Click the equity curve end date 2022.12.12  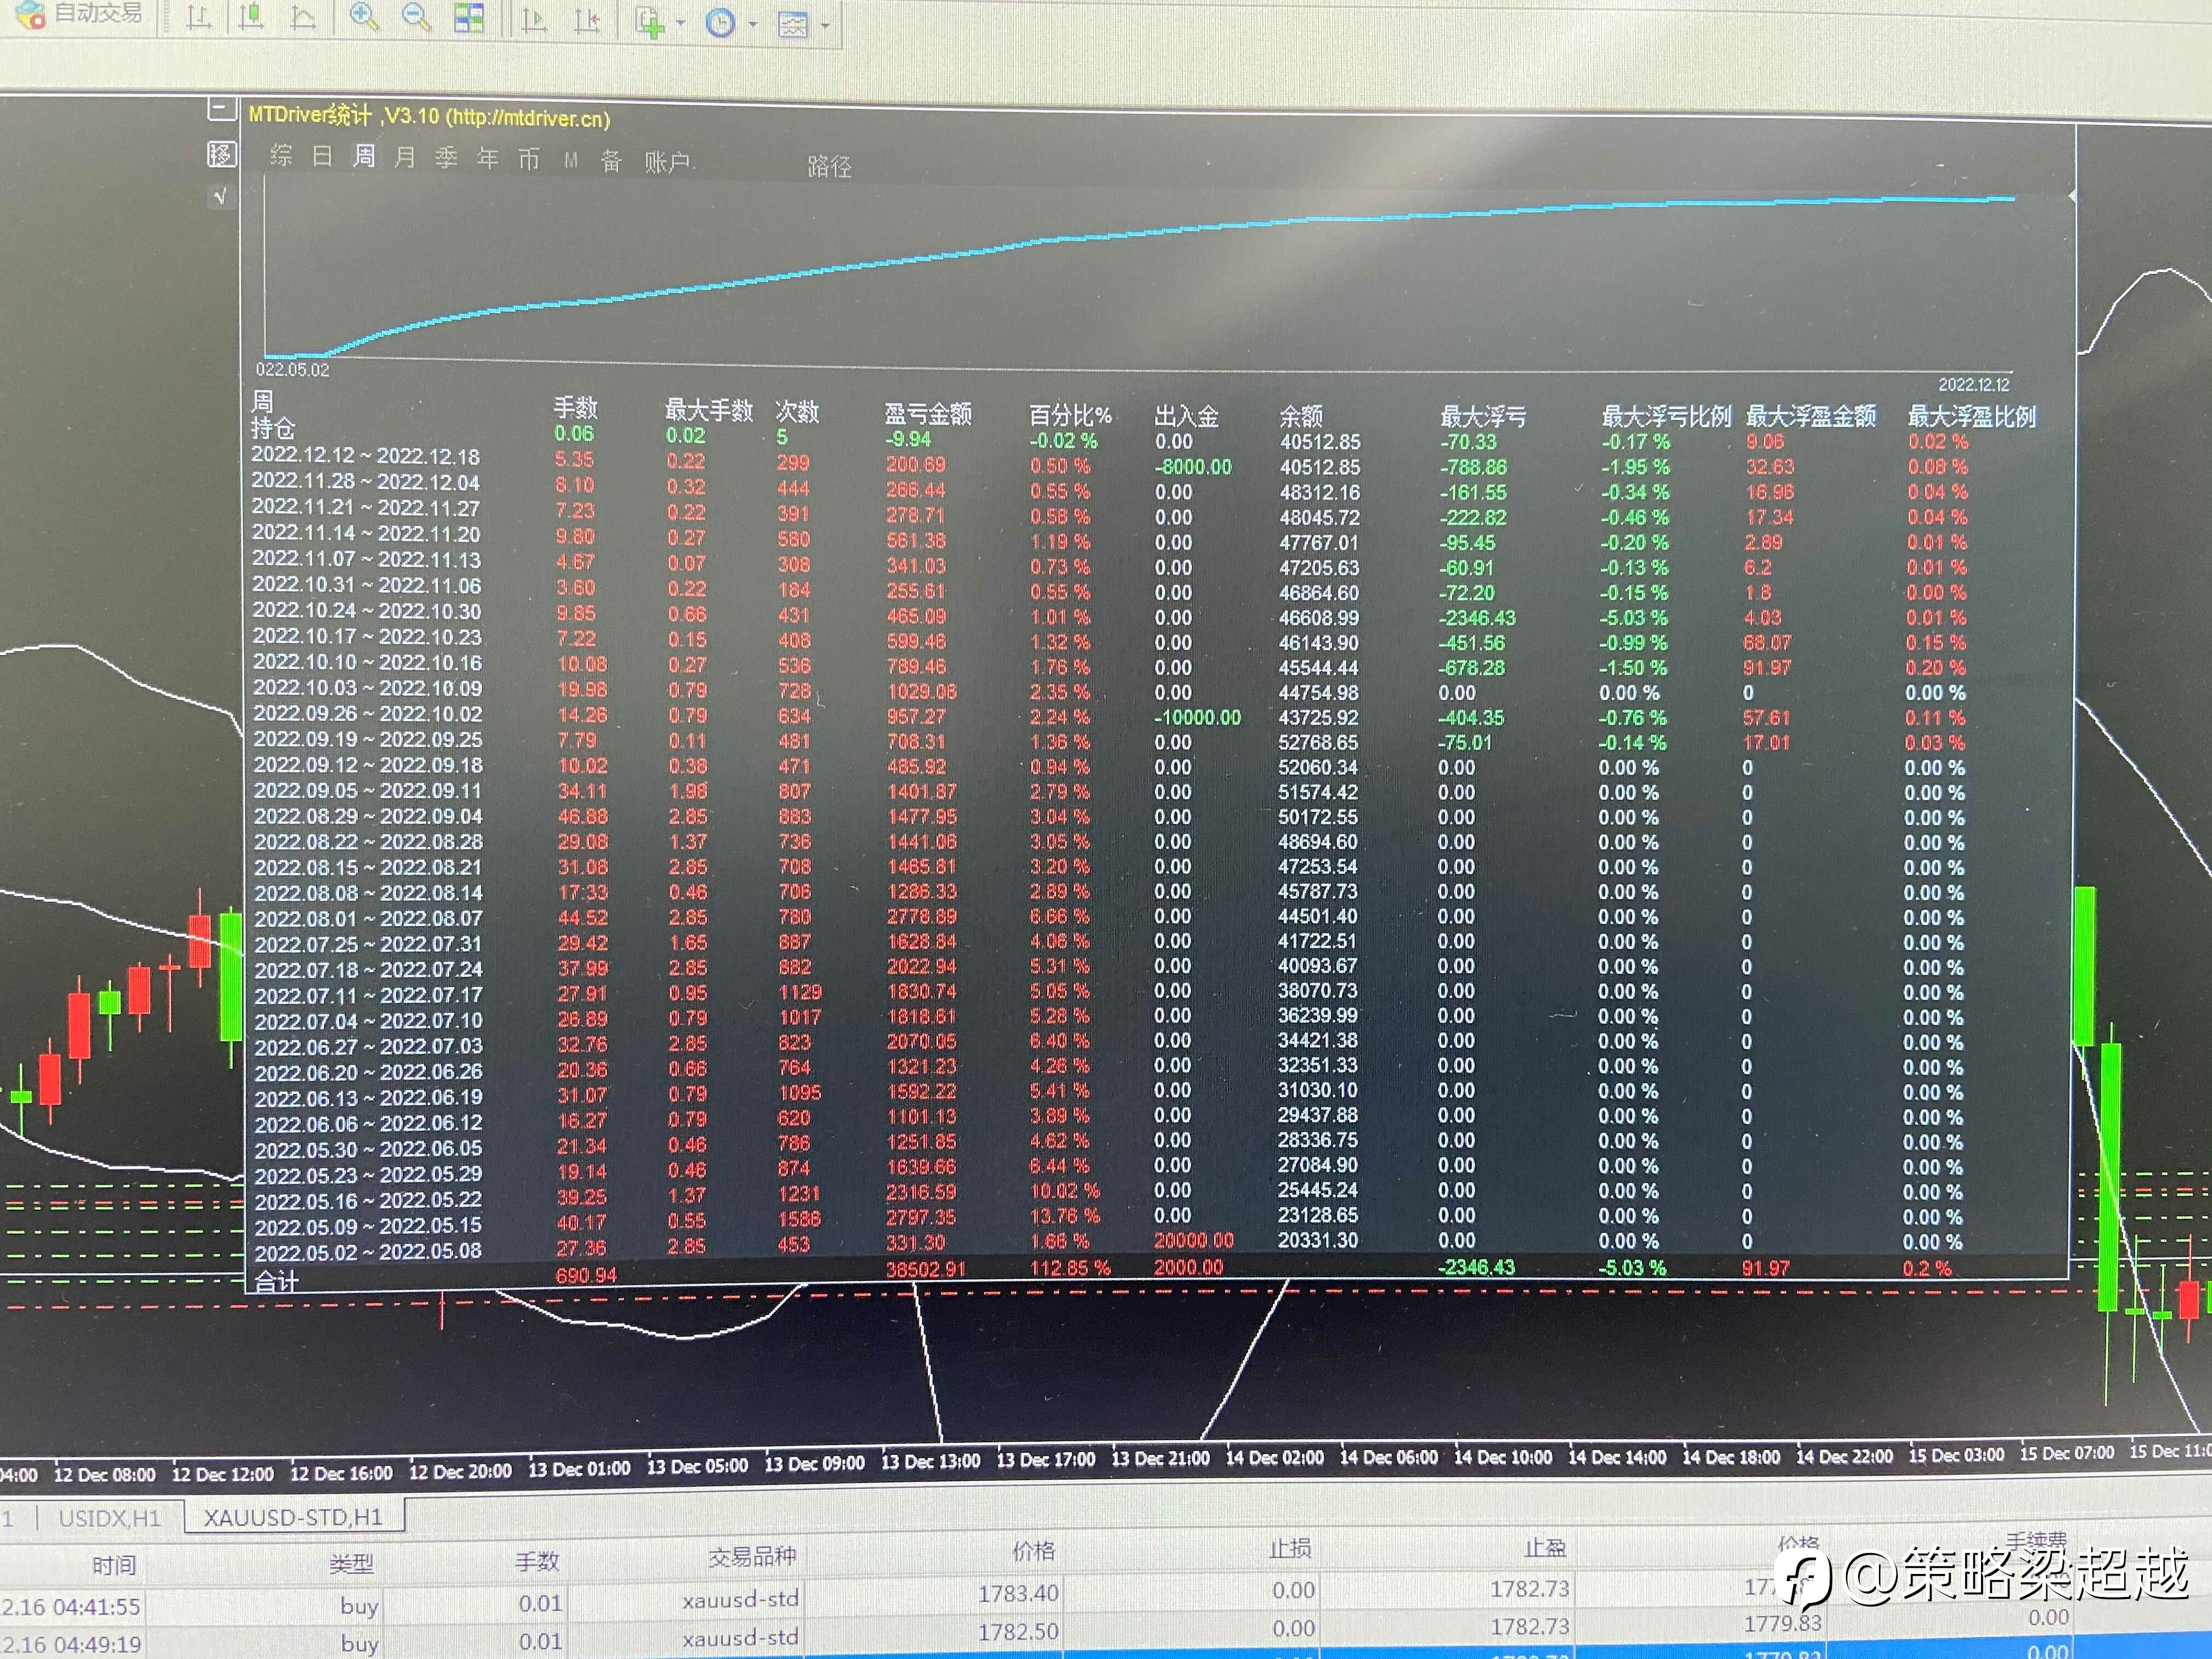coord(1973,385)
